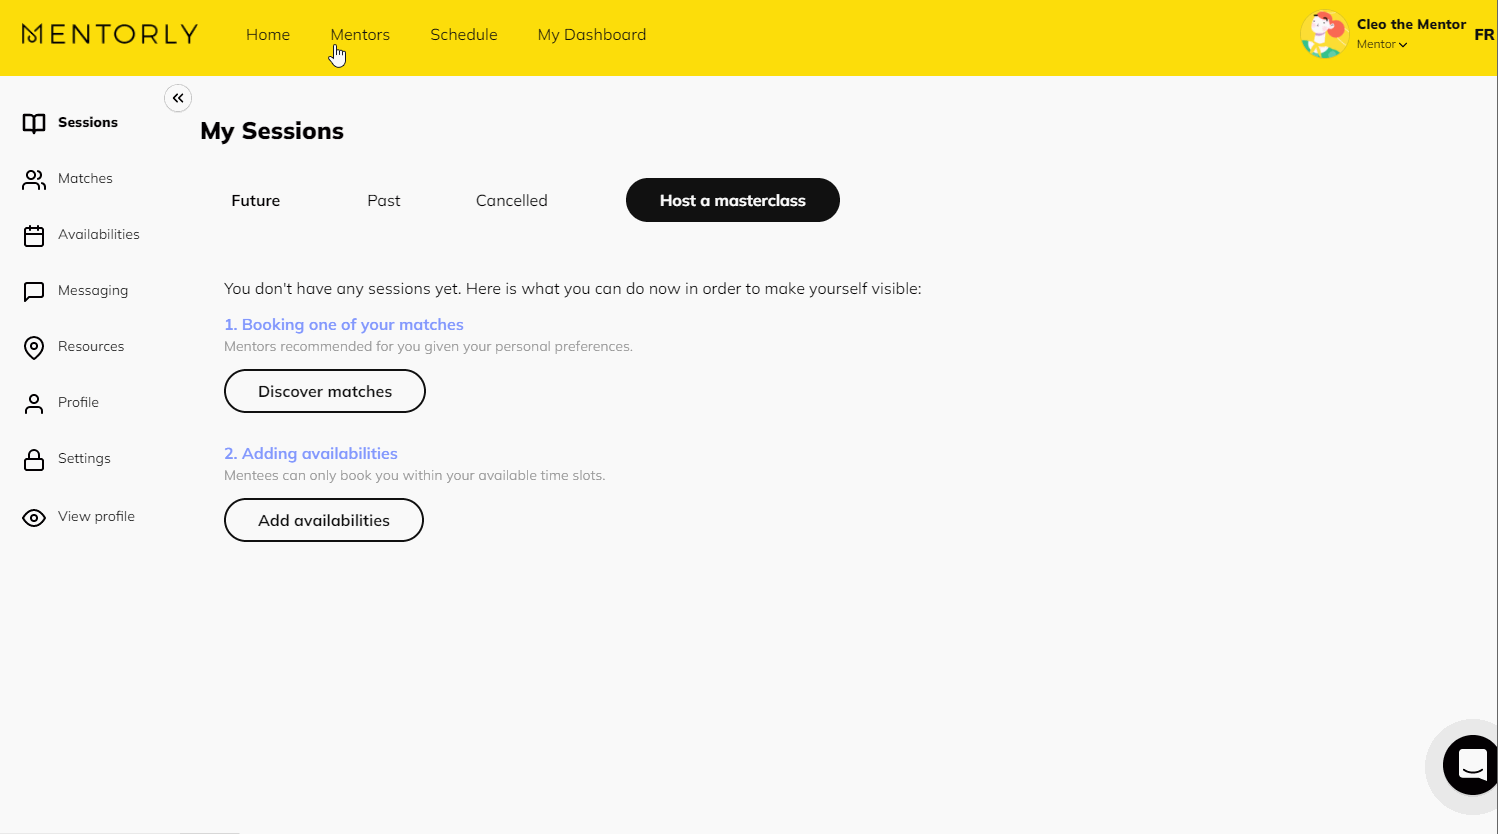
Task: Switch language to FR
Action: point(1484,34)
